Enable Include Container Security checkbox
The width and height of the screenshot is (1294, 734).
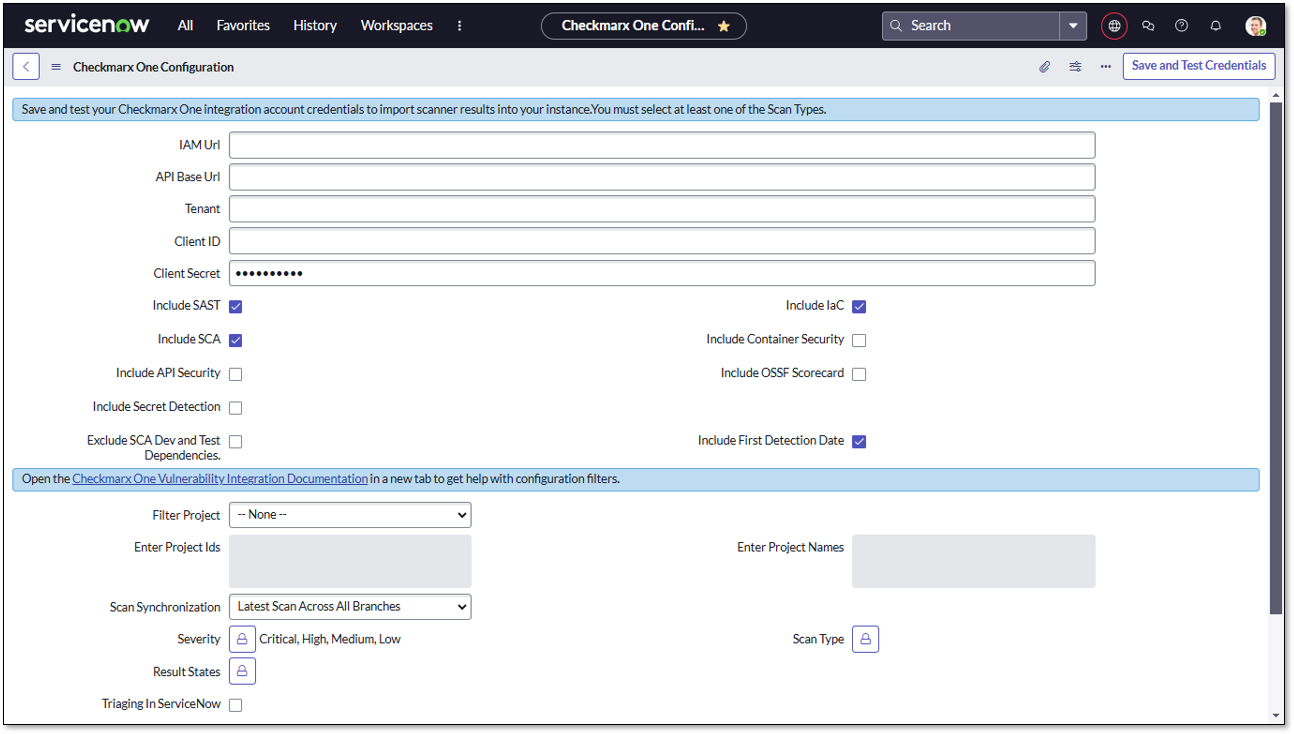pos(859,340)
